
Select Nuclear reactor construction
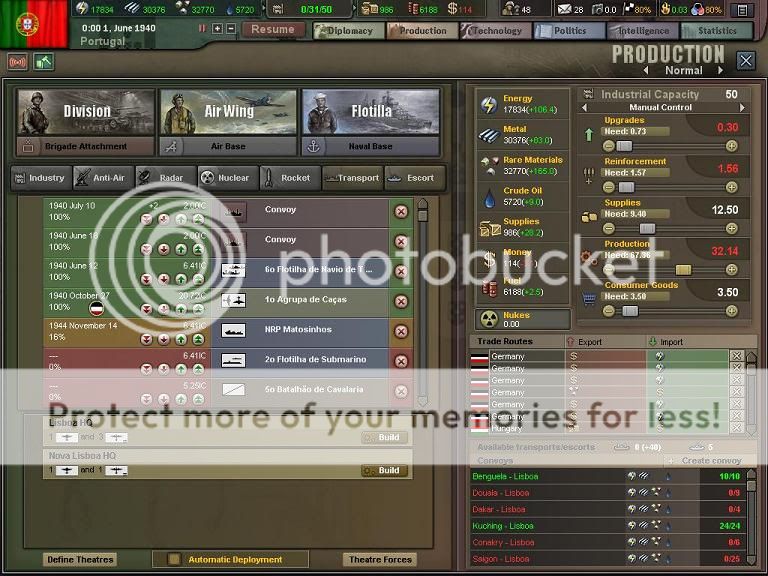pyautogui.click(x=225, y=178)
